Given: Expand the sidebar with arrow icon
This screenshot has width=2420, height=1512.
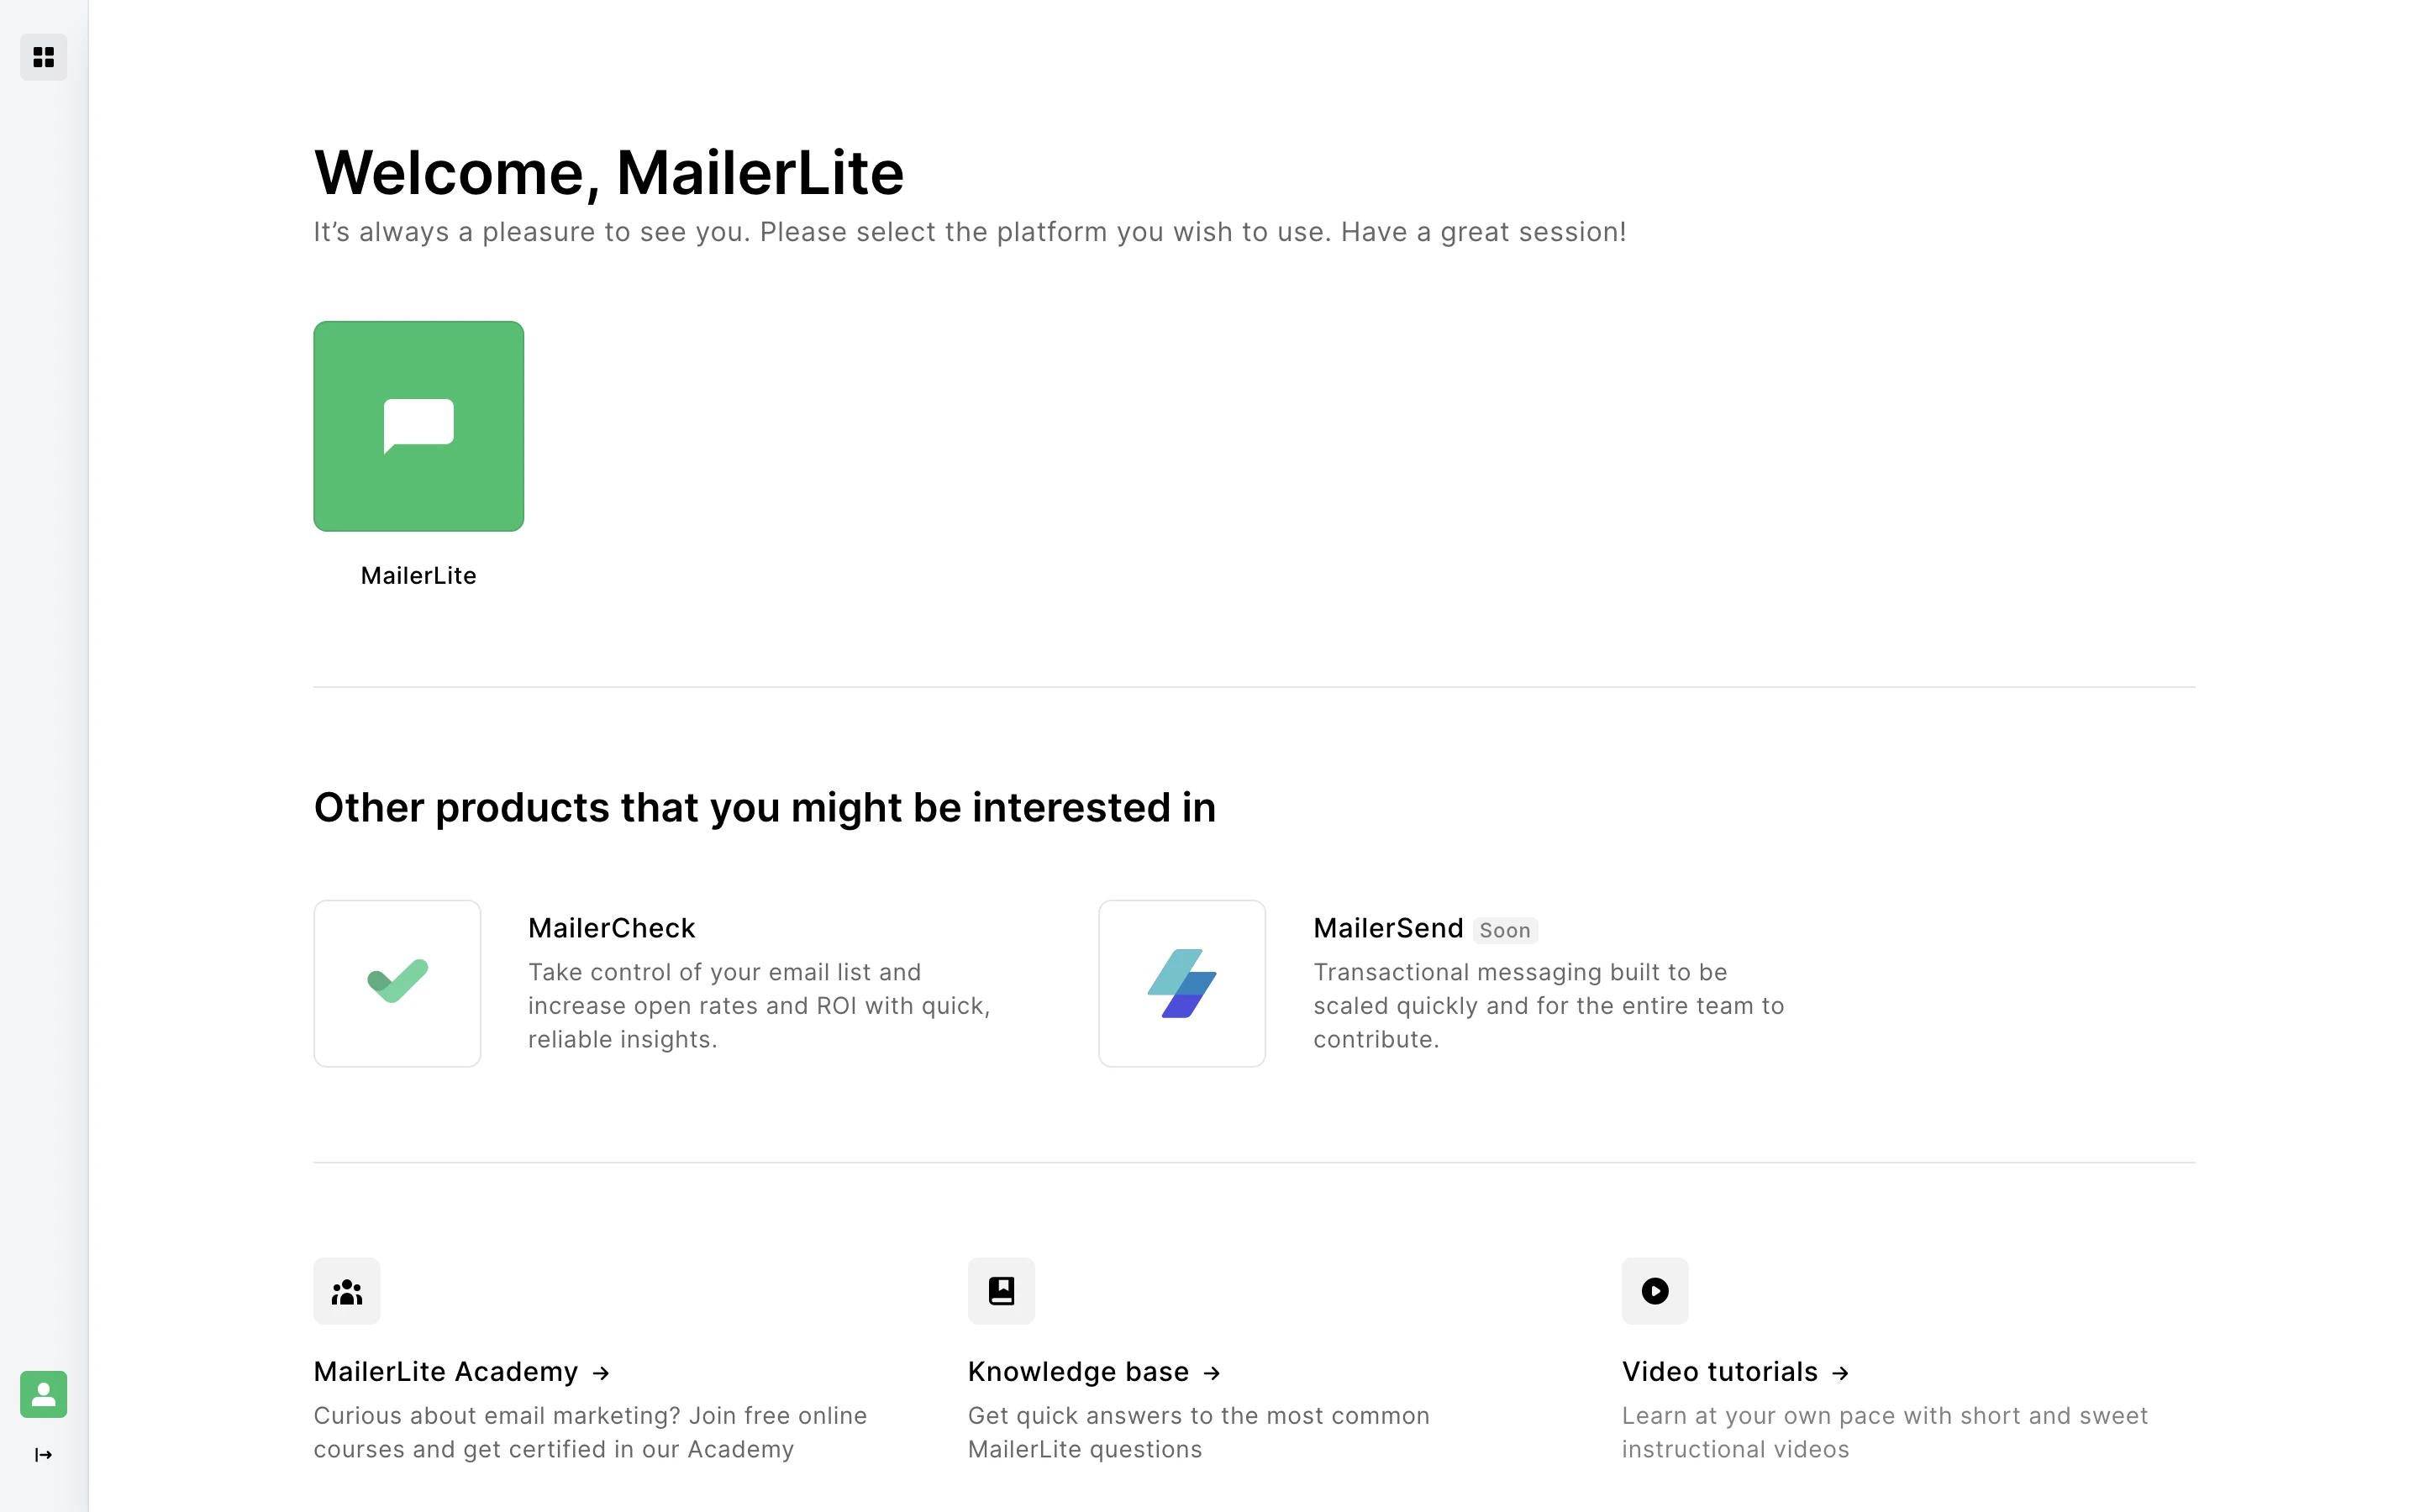Looking at the screenshot, I should tap(43, 1455).
